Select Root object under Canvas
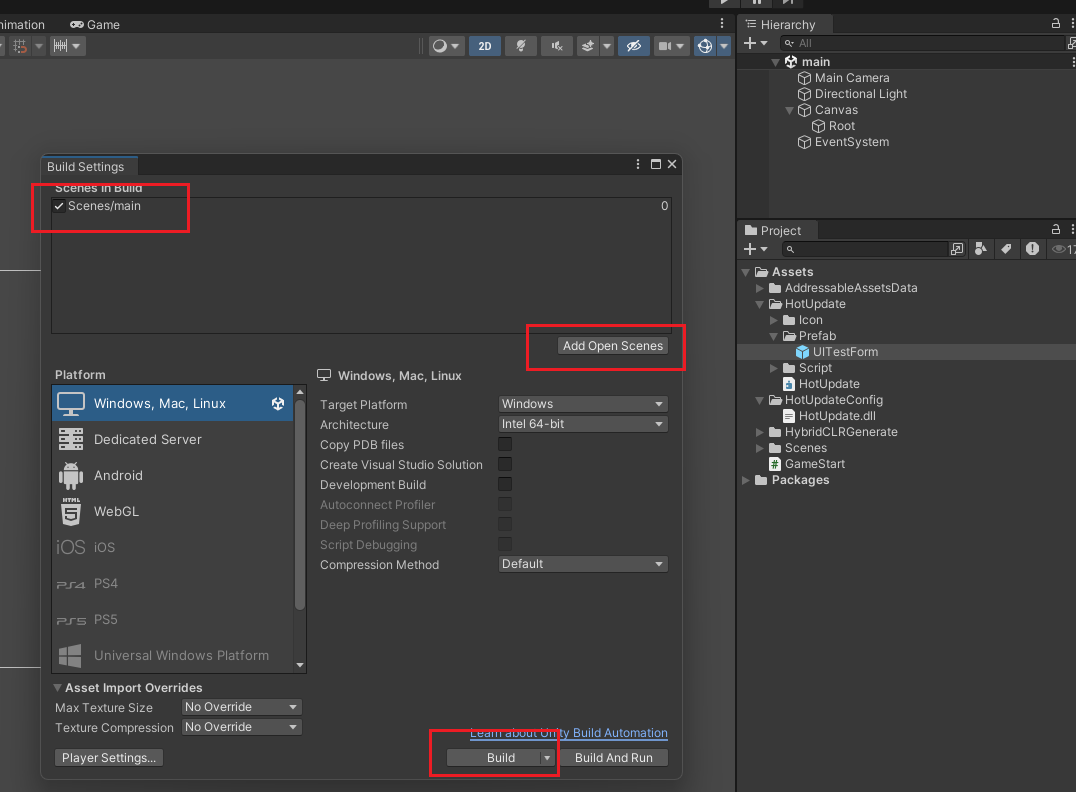 click(x=841, y=126)
